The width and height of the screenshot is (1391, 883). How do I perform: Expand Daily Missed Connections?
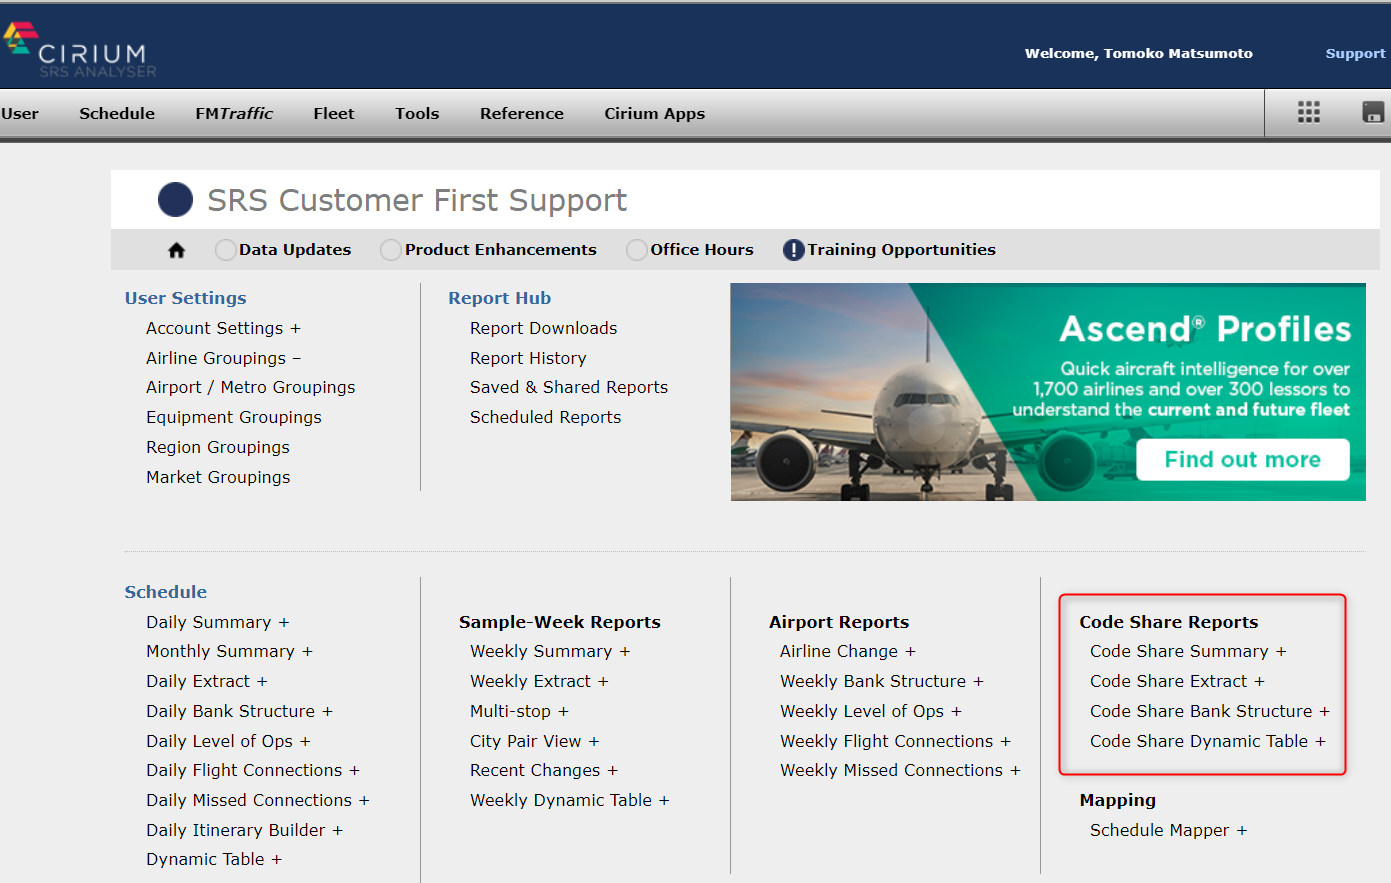[x=258, y=800]
